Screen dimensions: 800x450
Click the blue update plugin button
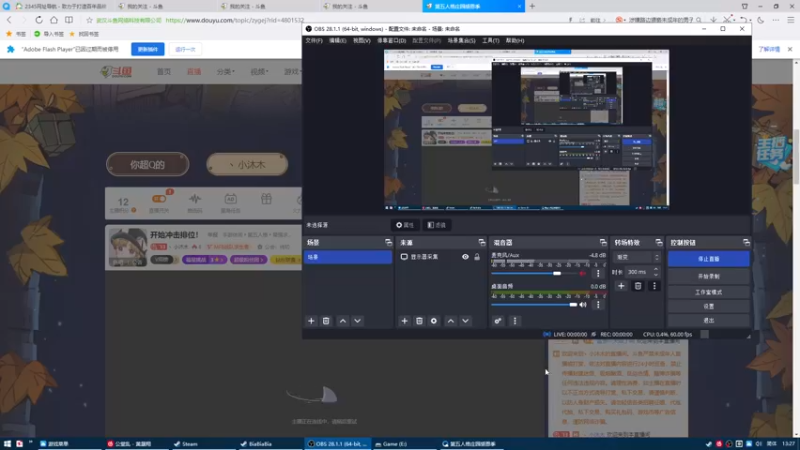coord(147,49)
